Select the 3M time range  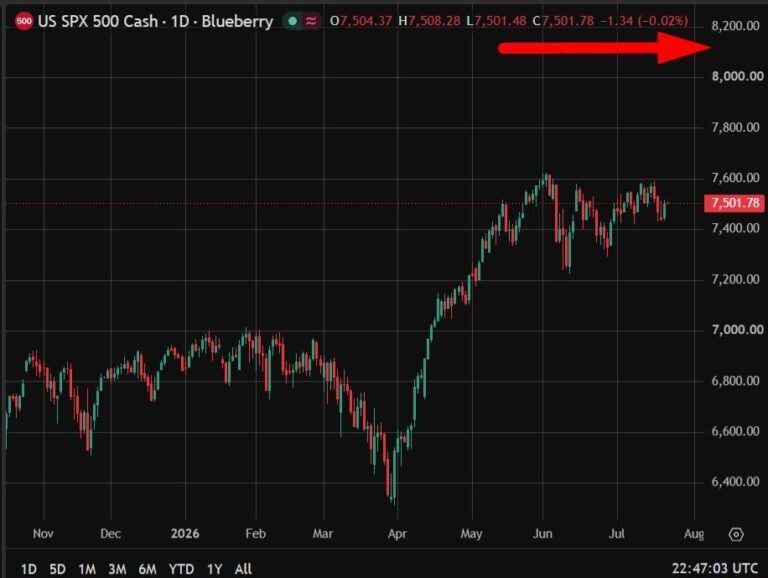click(117, 569)
